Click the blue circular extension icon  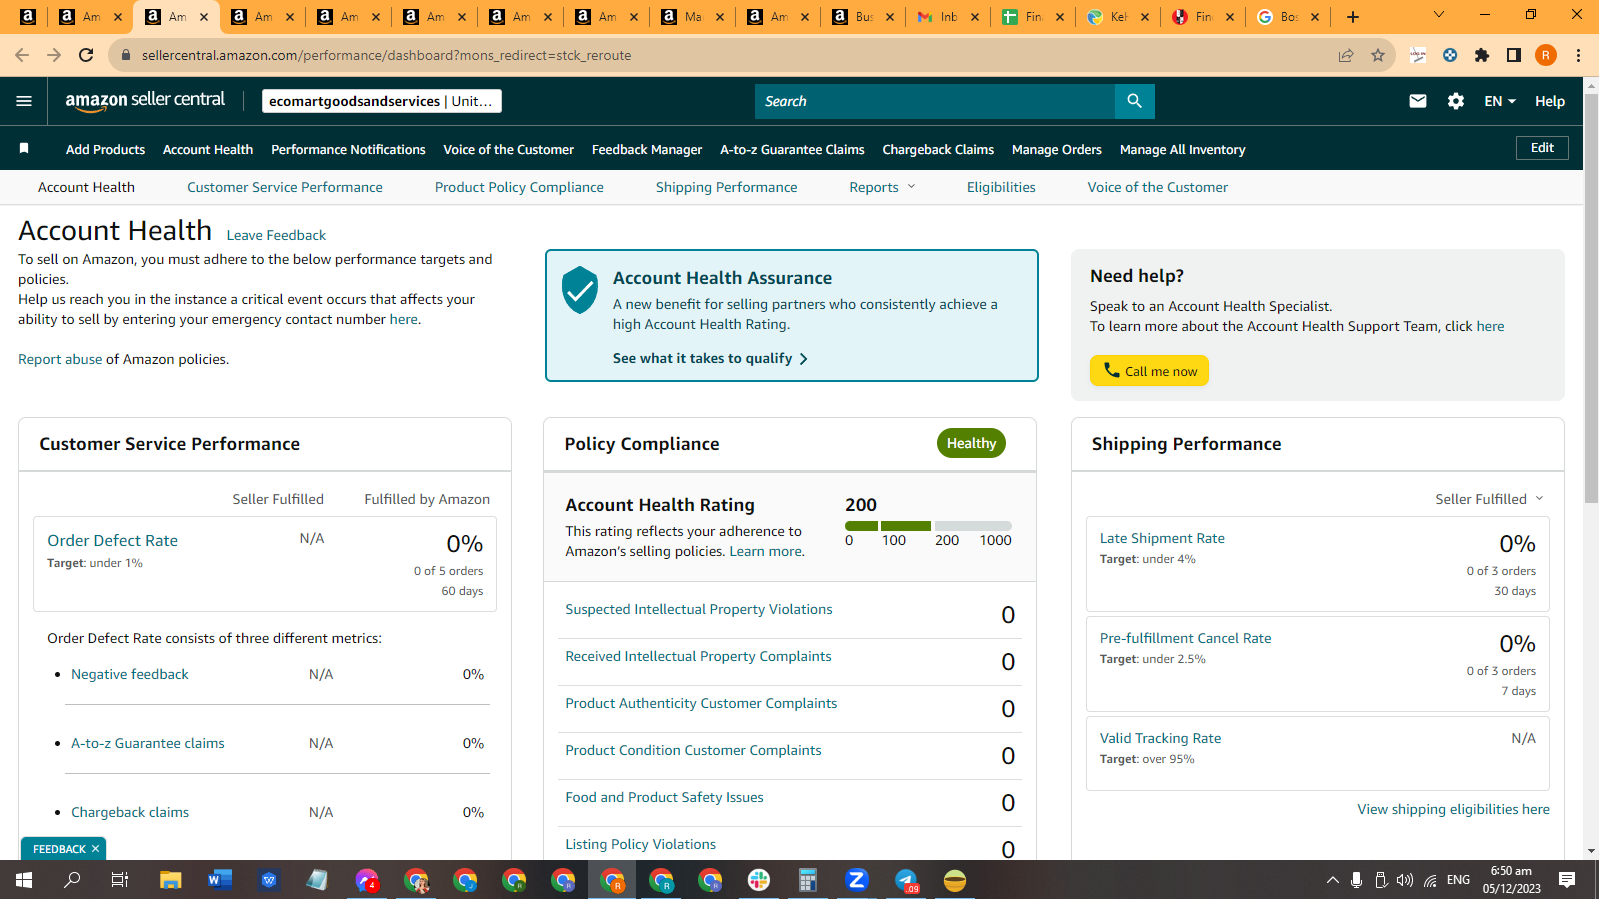(1450, 55)
